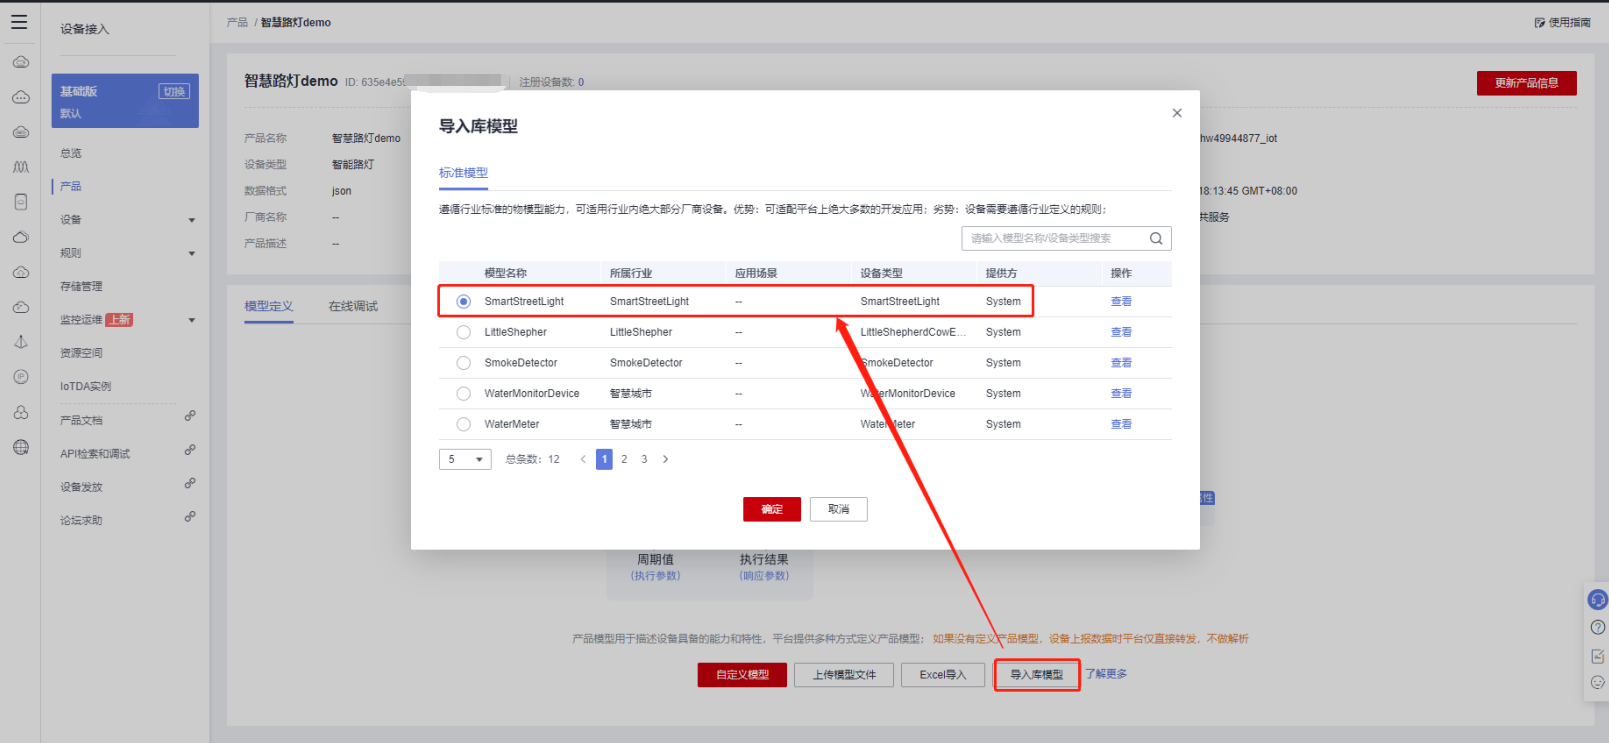This screenshot has width=1609, height=743.
Task: Go to previous page arrow in pagination
Action: click(584, 459)
